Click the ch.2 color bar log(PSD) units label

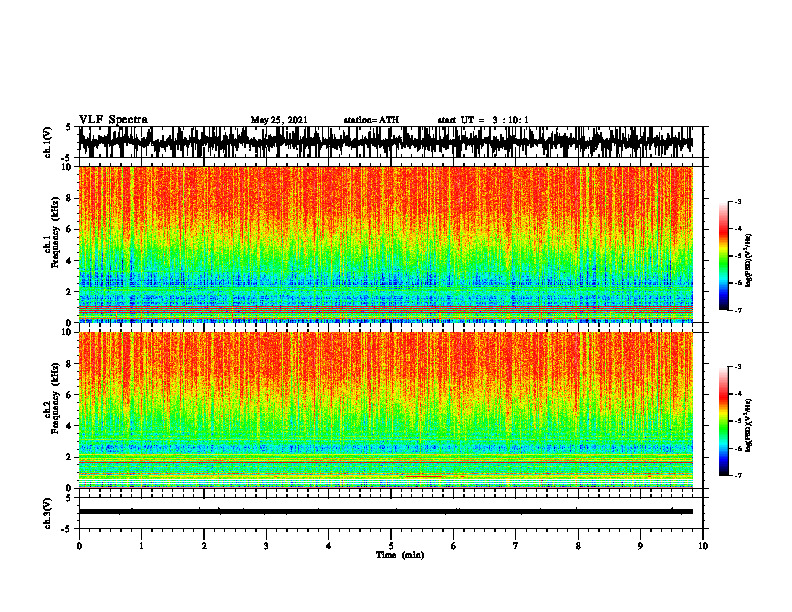pyautogui.click(x=749, y=425)
